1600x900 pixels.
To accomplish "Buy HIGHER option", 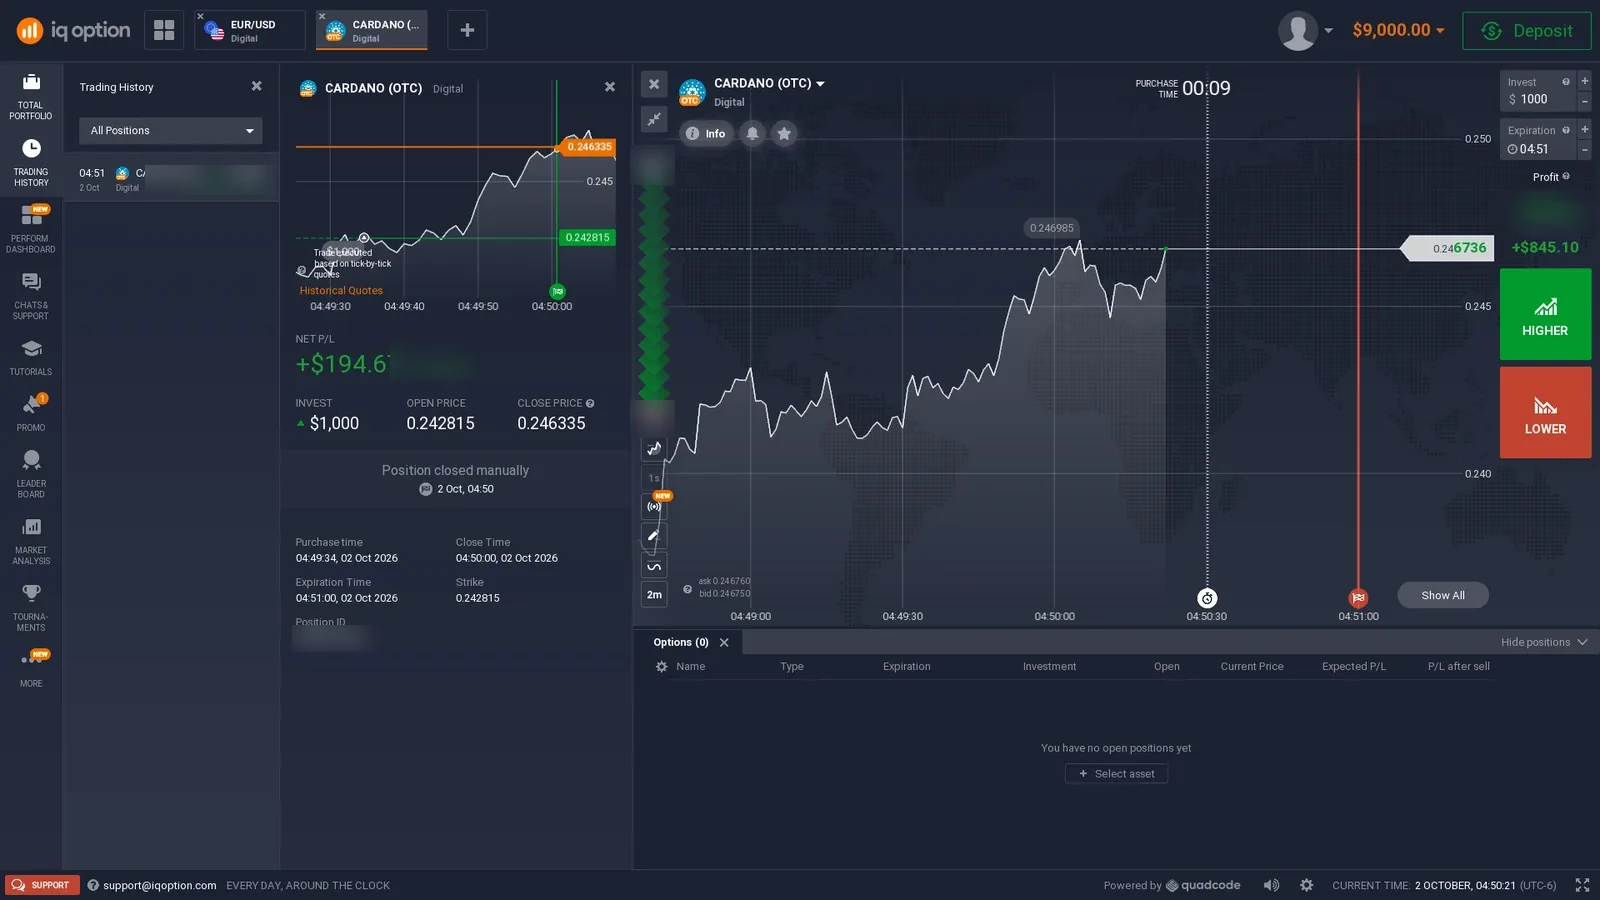I will (1545, 314).
